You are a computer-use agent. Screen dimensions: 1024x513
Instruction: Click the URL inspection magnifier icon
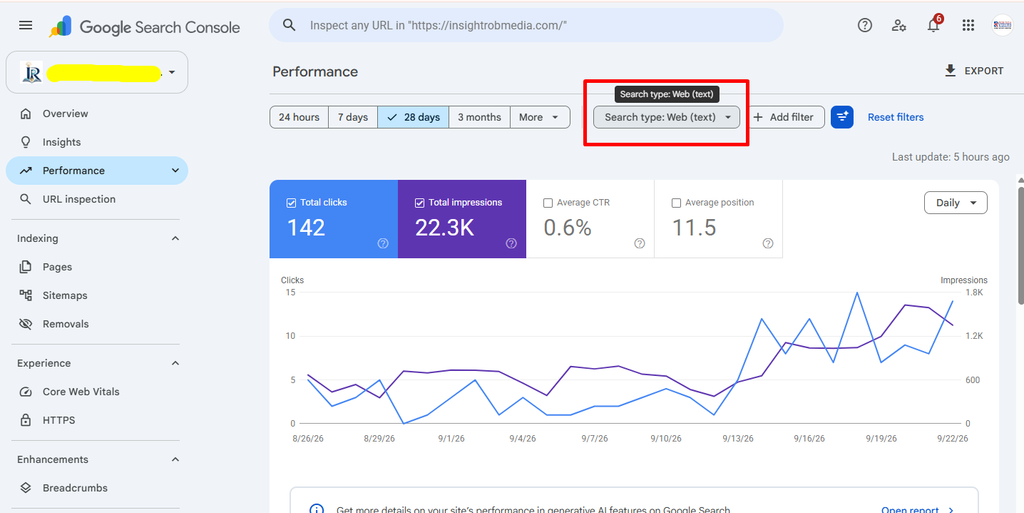[x=25, y=199]
